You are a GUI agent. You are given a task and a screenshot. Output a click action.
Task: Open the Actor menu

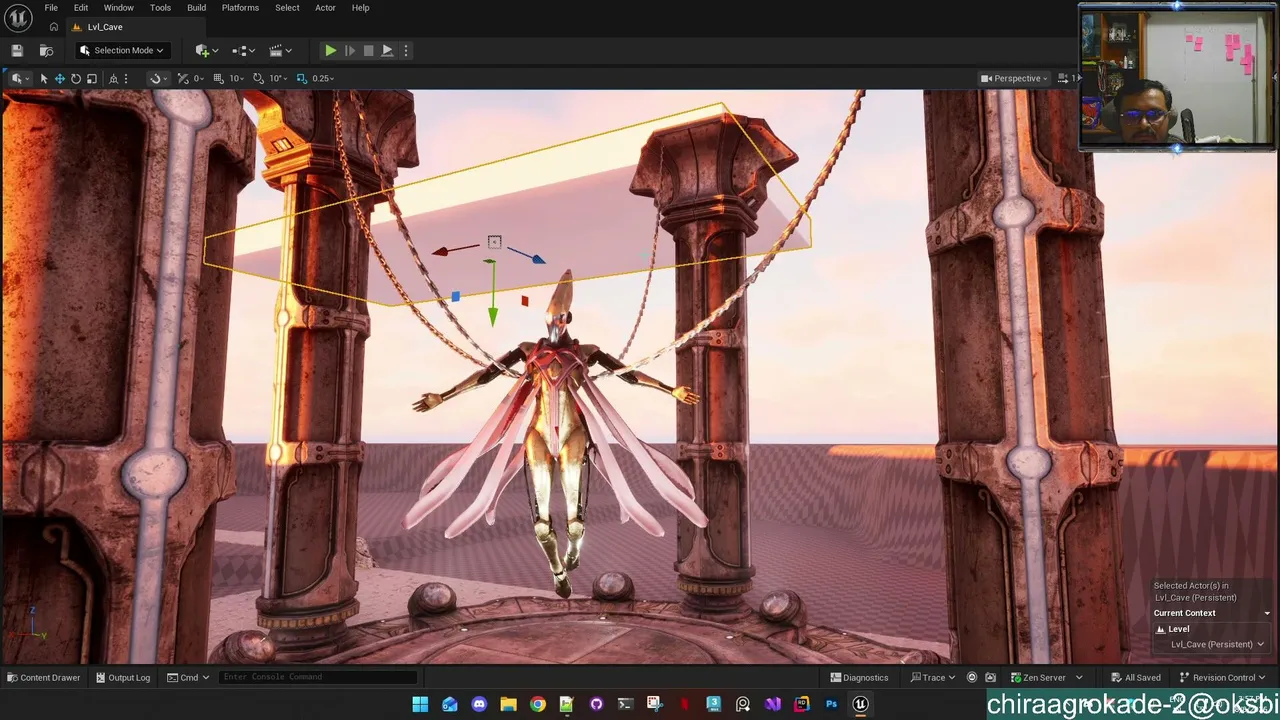325,8
